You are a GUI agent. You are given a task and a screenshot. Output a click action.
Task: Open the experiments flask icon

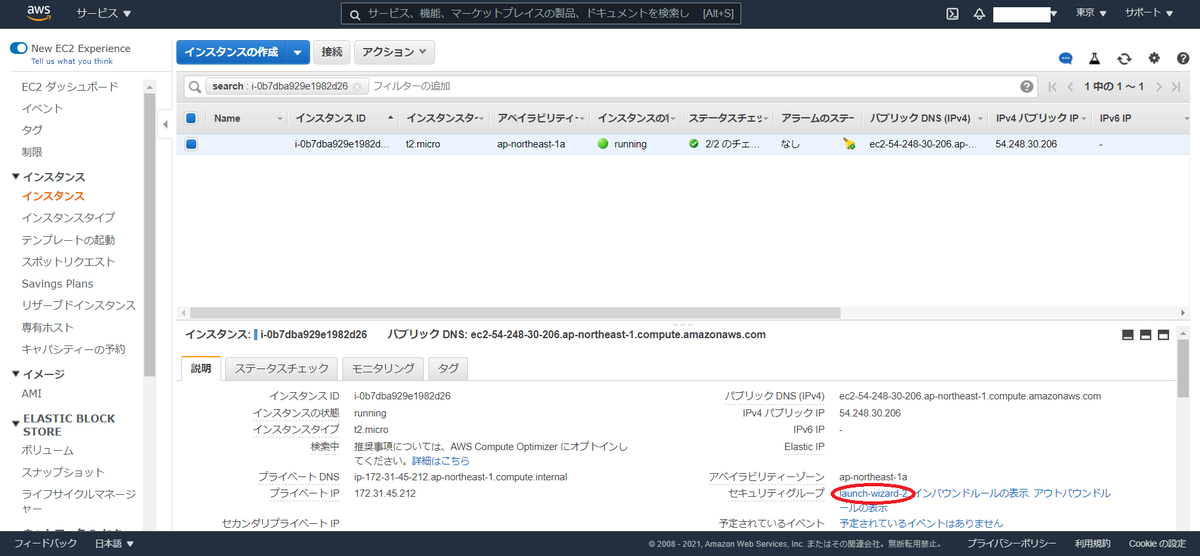point(1095,59)
